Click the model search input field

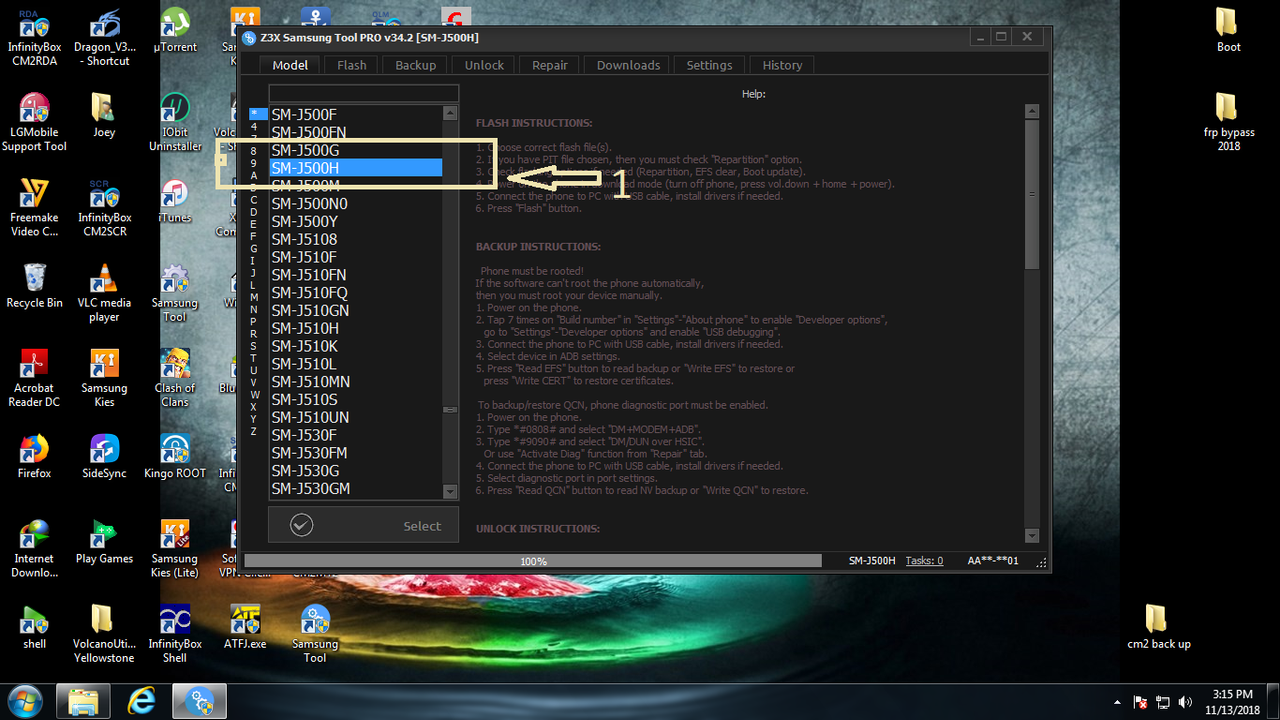click(363, 93)
